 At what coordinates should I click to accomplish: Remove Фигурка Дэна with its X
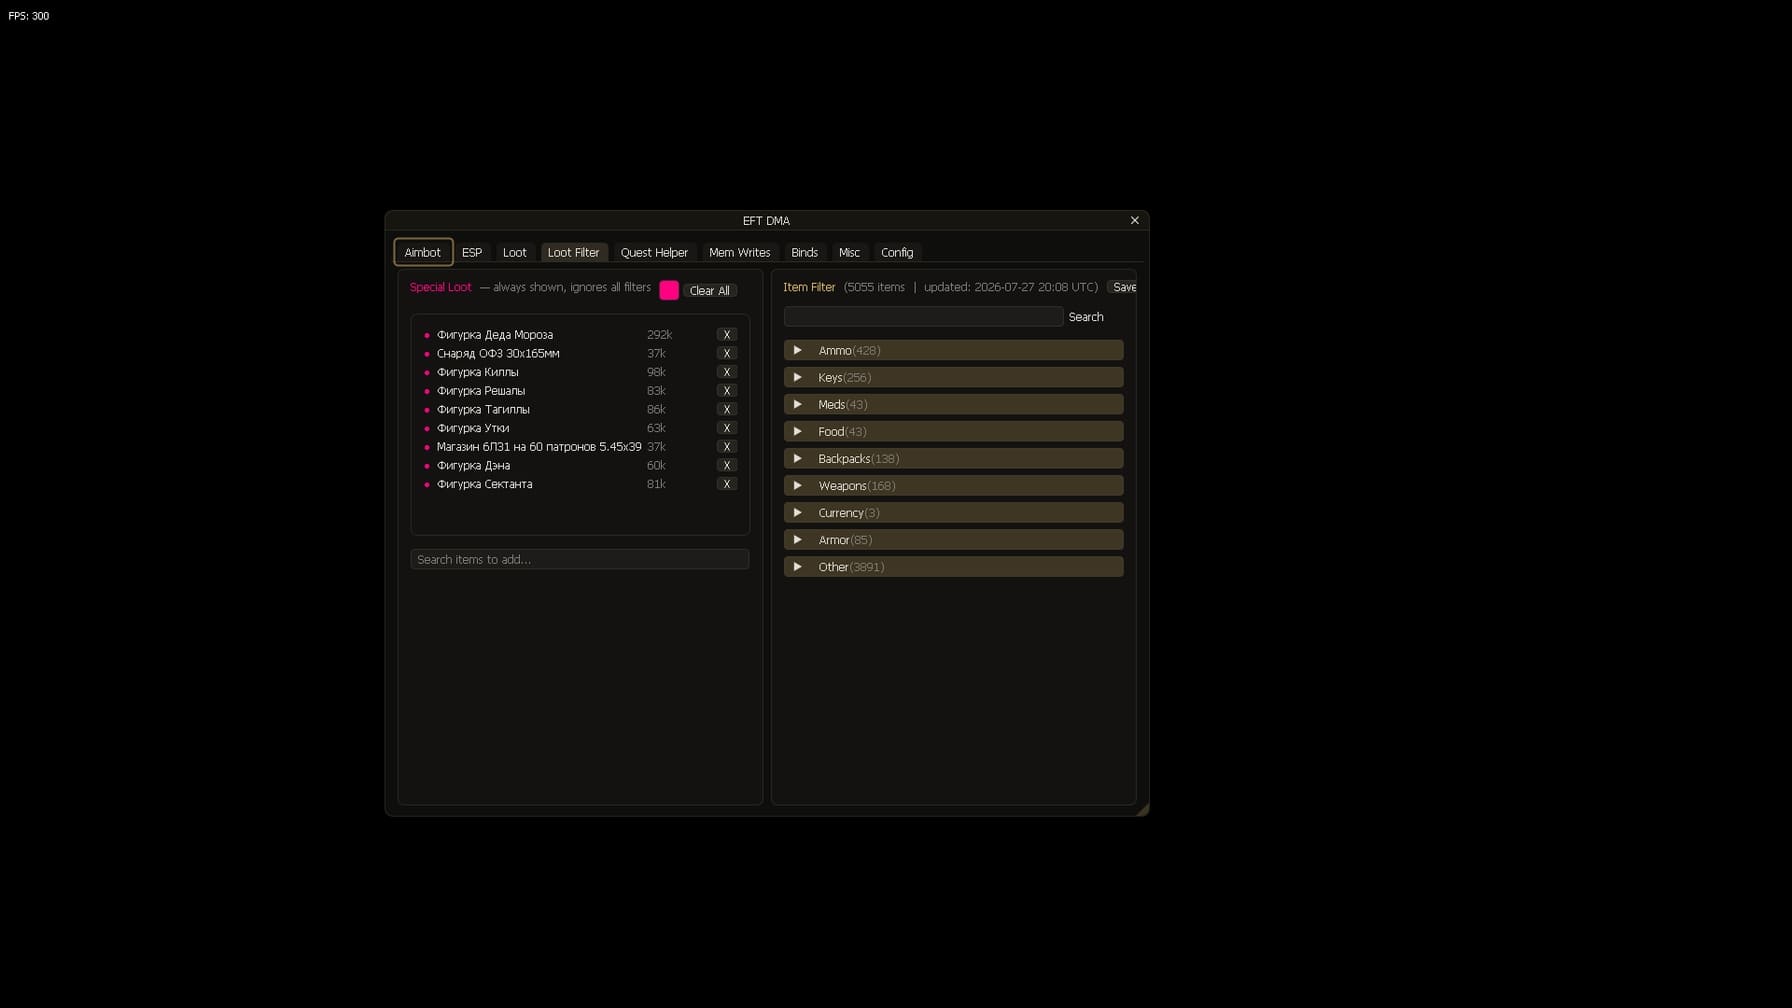coord(727,465)
